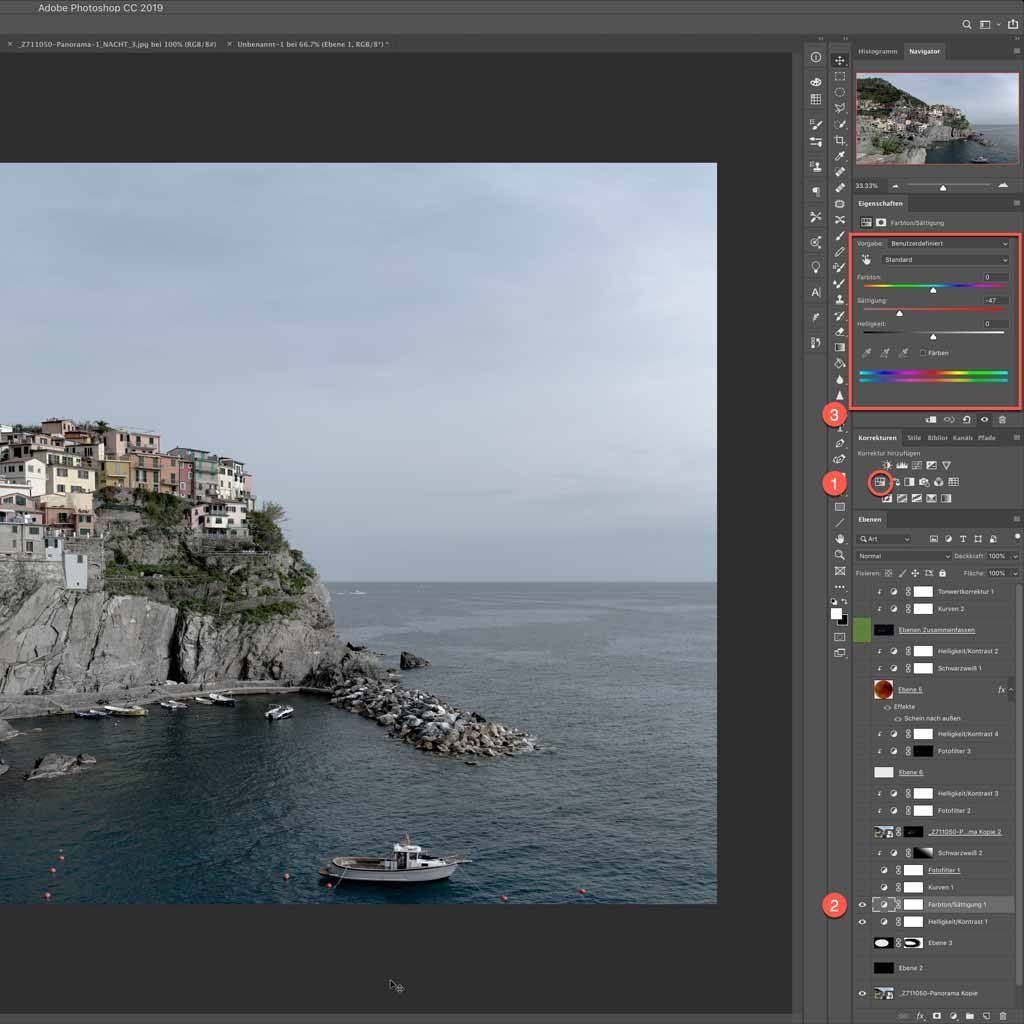
Task: Reset adjustment to defaults in Eigenschaften
Action: (x=967, y=420)
